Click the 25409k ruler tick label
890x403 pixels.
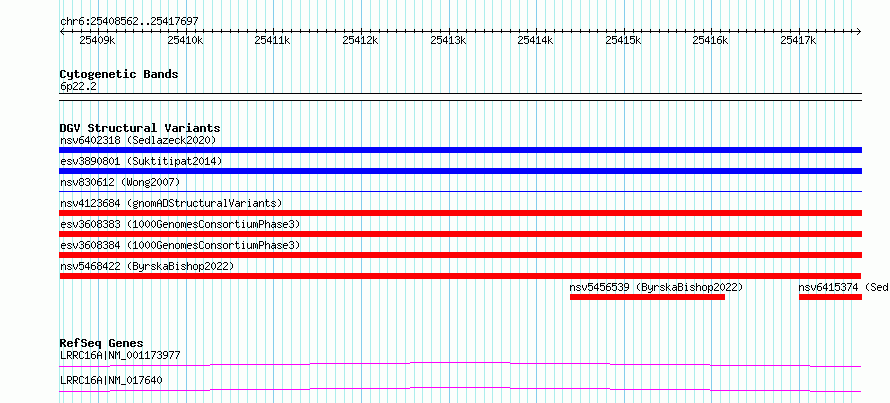pos(97,40)
